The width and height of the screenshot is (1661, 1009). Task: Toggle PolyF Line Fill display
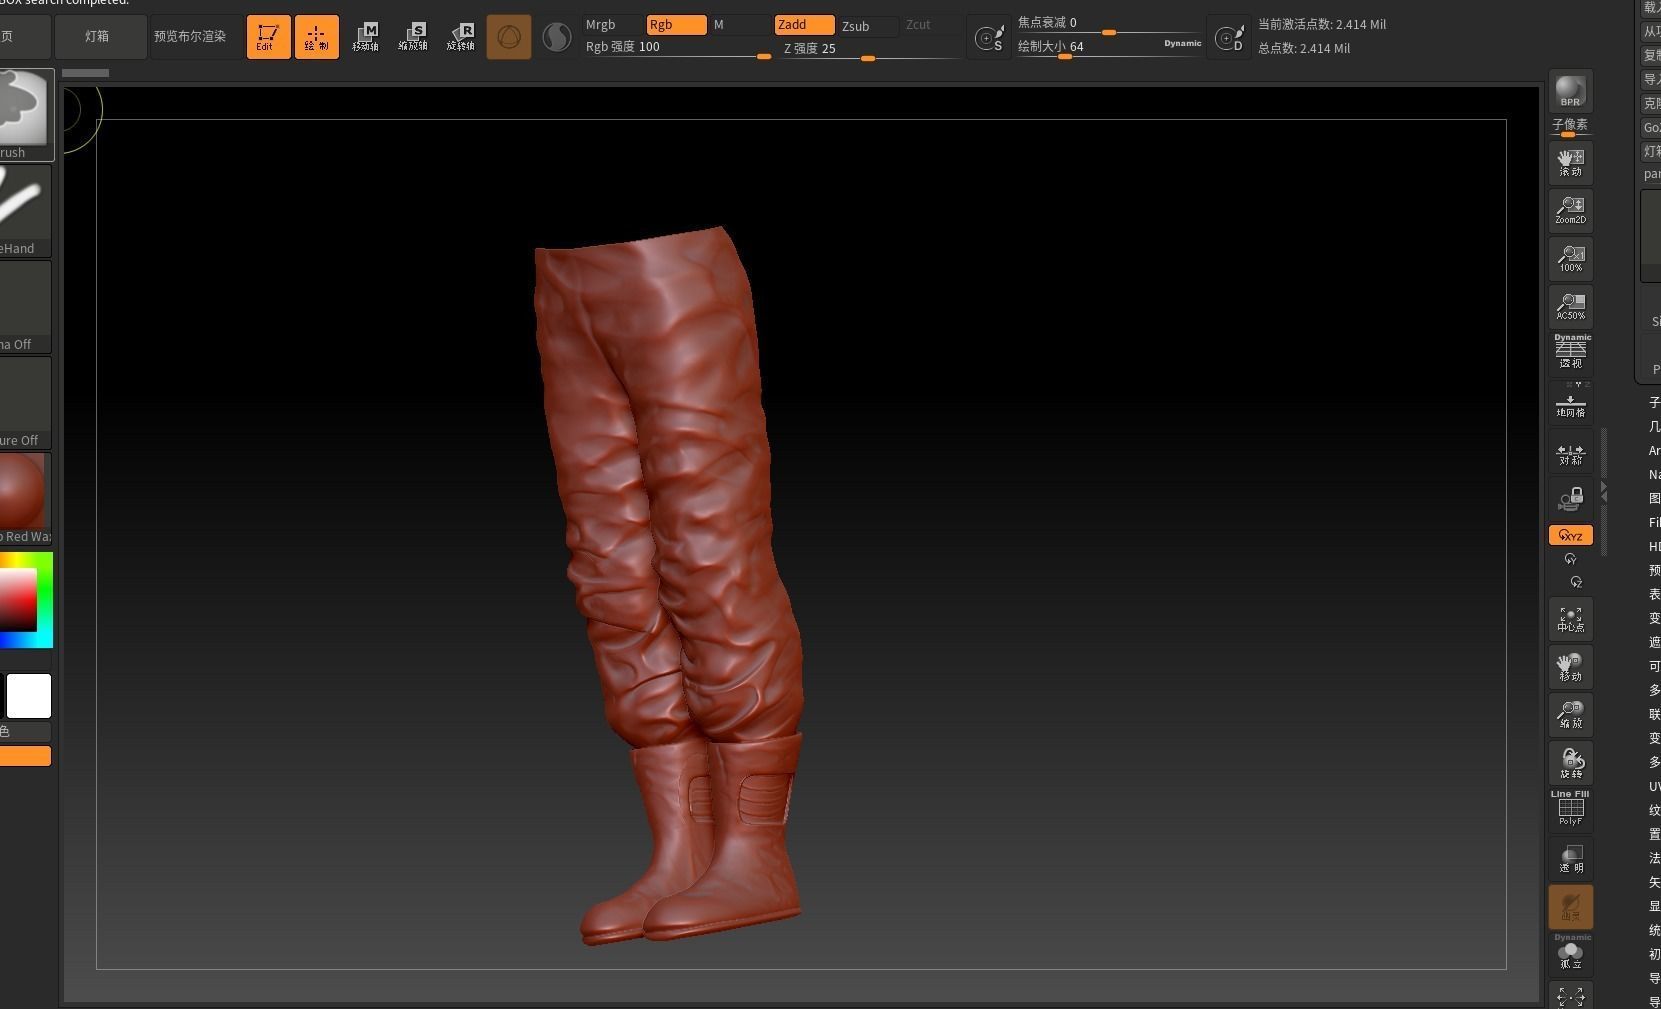1570,809
